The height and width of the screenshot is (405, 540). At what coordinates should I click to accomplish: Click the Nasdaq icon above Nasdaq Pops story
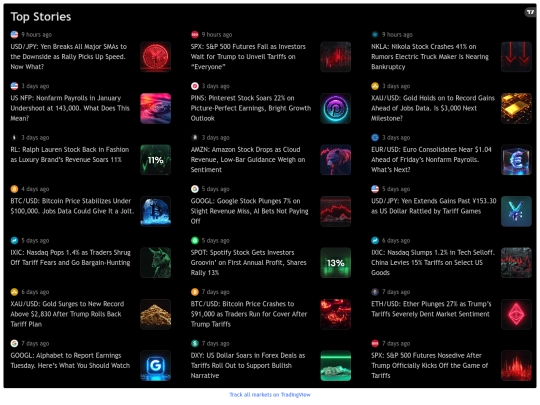[14, 240]
